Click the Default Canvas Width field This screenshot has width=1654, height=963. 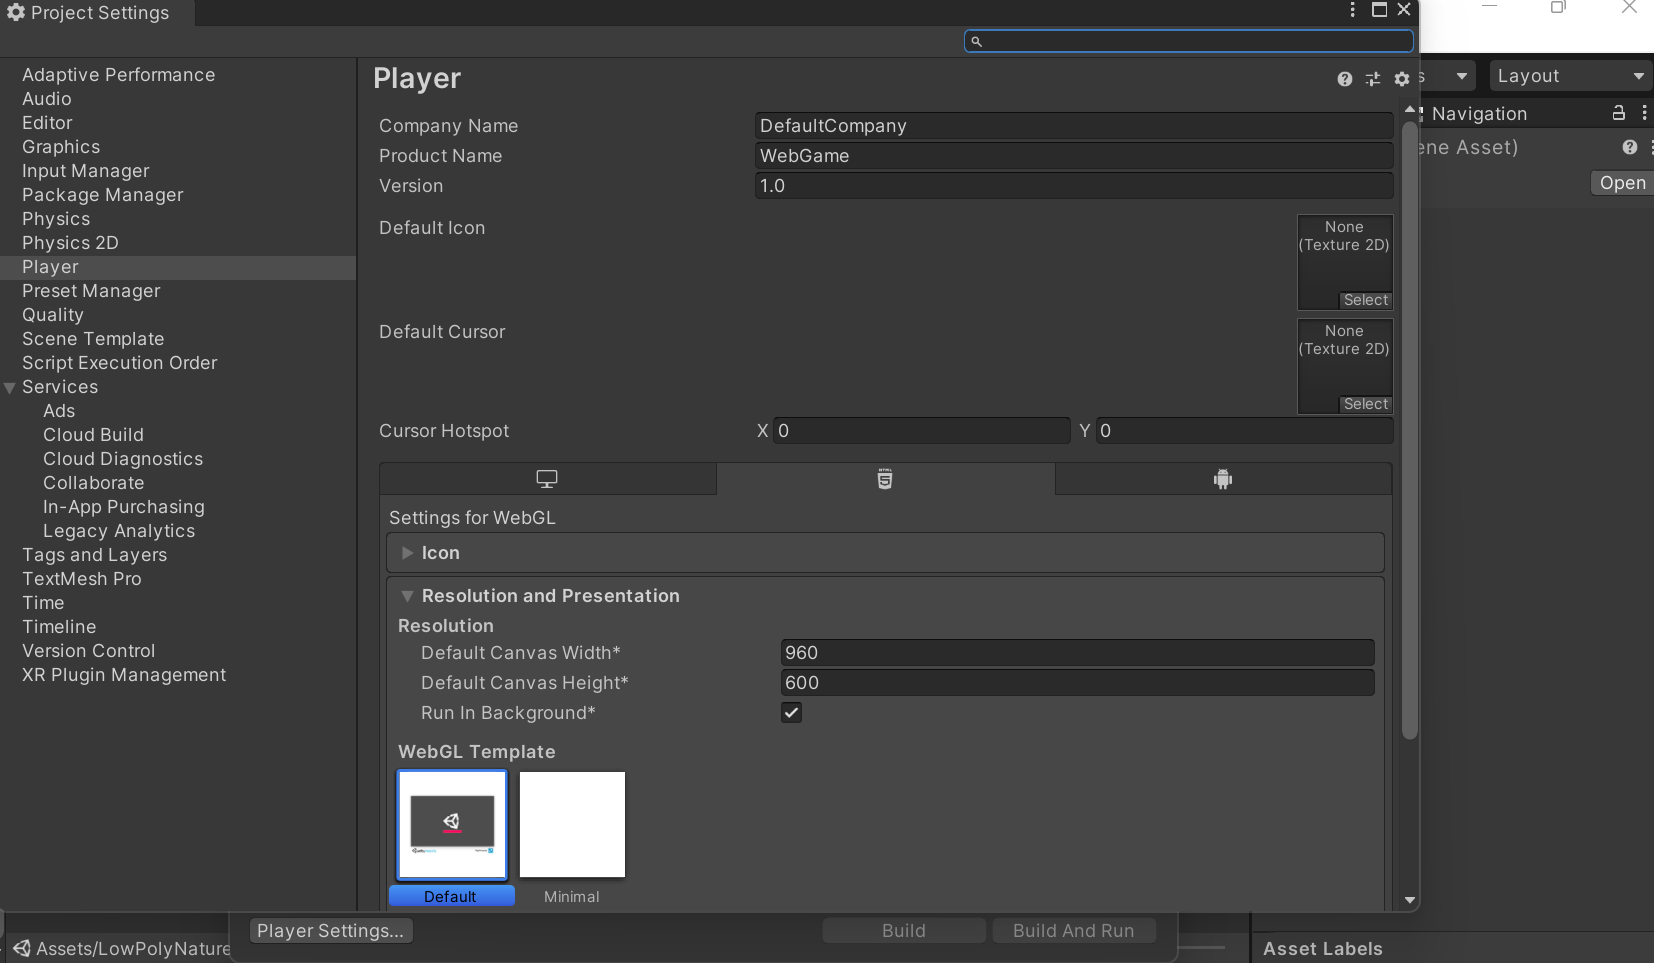(x=1077, y=653)
